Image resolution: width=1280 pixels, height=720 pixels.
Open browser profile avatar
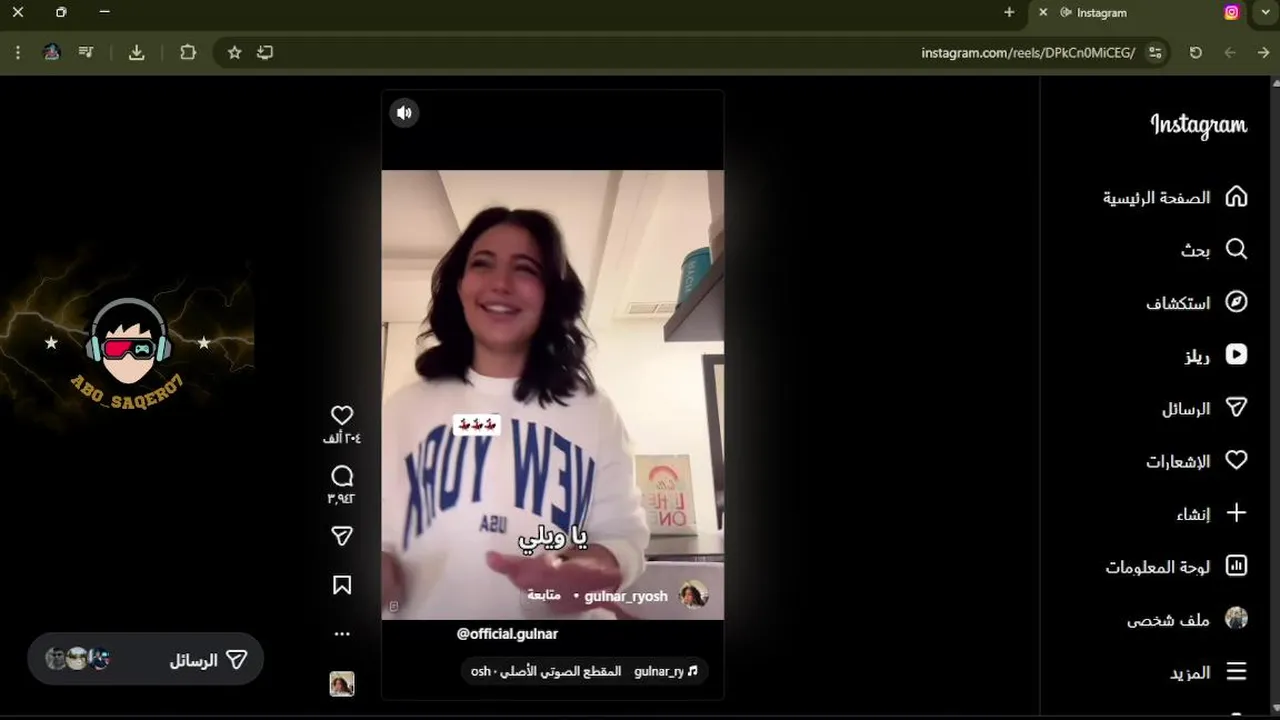pyautogui.click(x=52, y=53)
